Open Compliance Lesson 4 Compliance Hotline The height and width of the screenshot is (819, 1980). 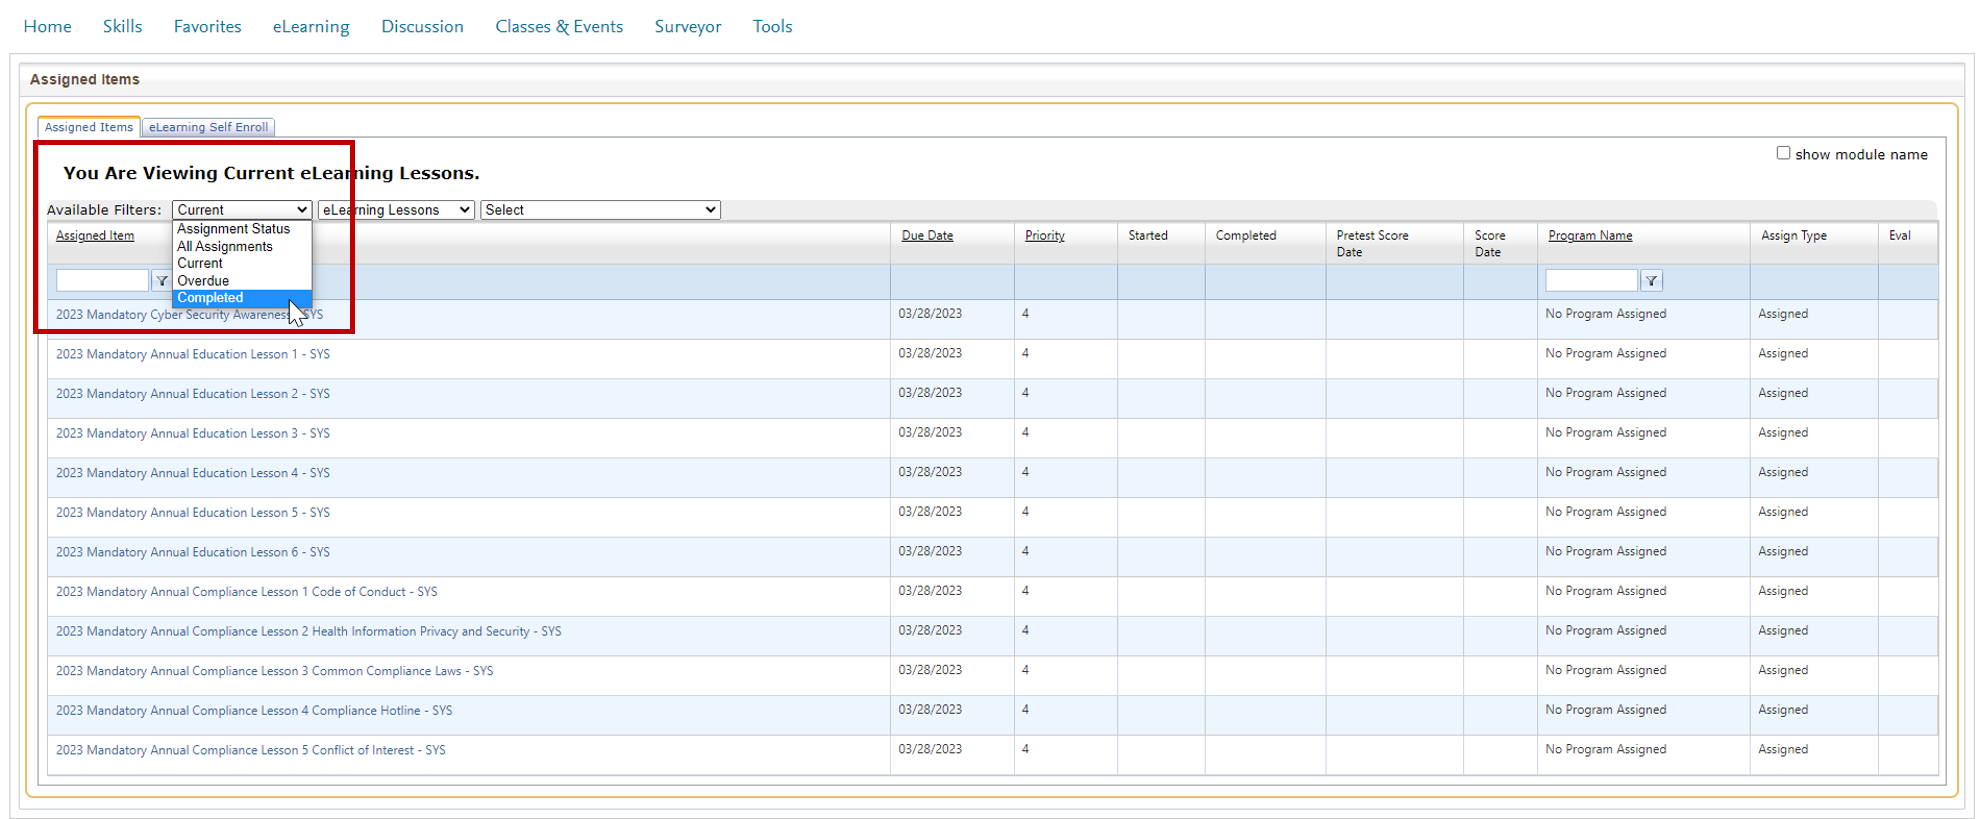pyautogui.click(x=254, y=711)
